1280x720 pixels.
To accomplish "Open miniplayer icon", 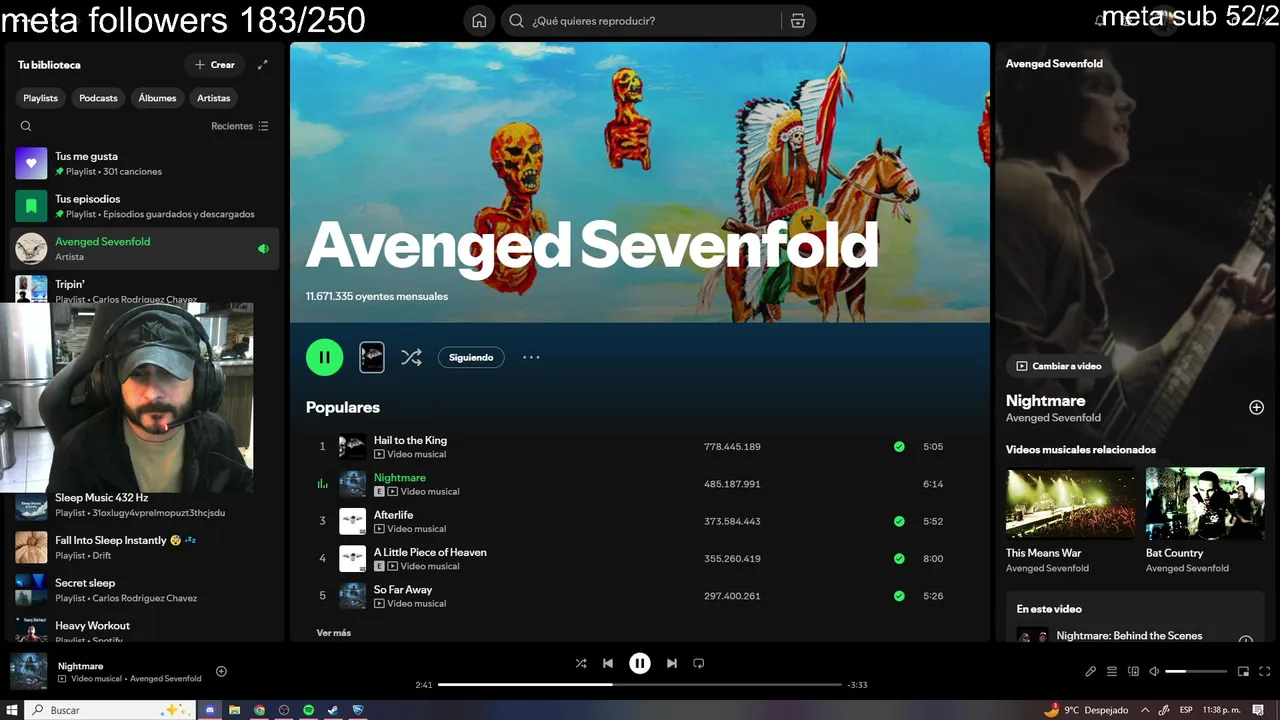I will [1244, 672].
